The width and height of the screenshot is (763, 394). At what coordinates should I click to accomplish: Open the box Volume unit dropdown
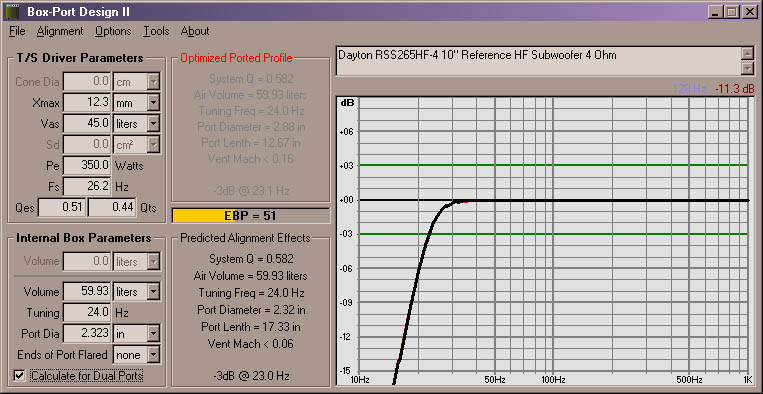click(x=153, y=292)
